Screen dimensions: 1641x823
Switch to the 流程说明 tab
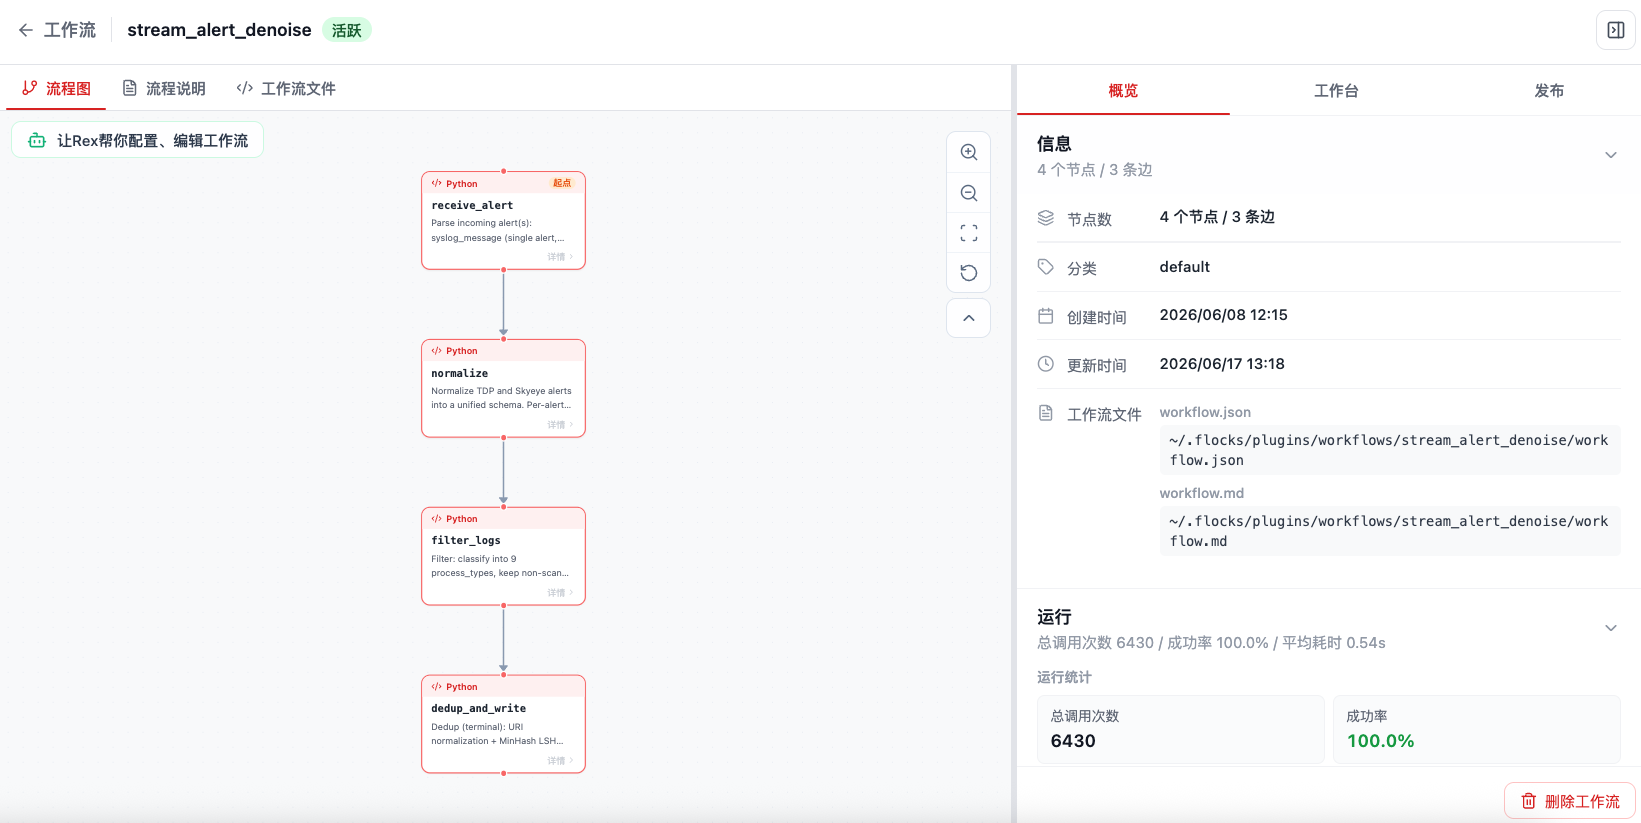click(x=164, y=88)
